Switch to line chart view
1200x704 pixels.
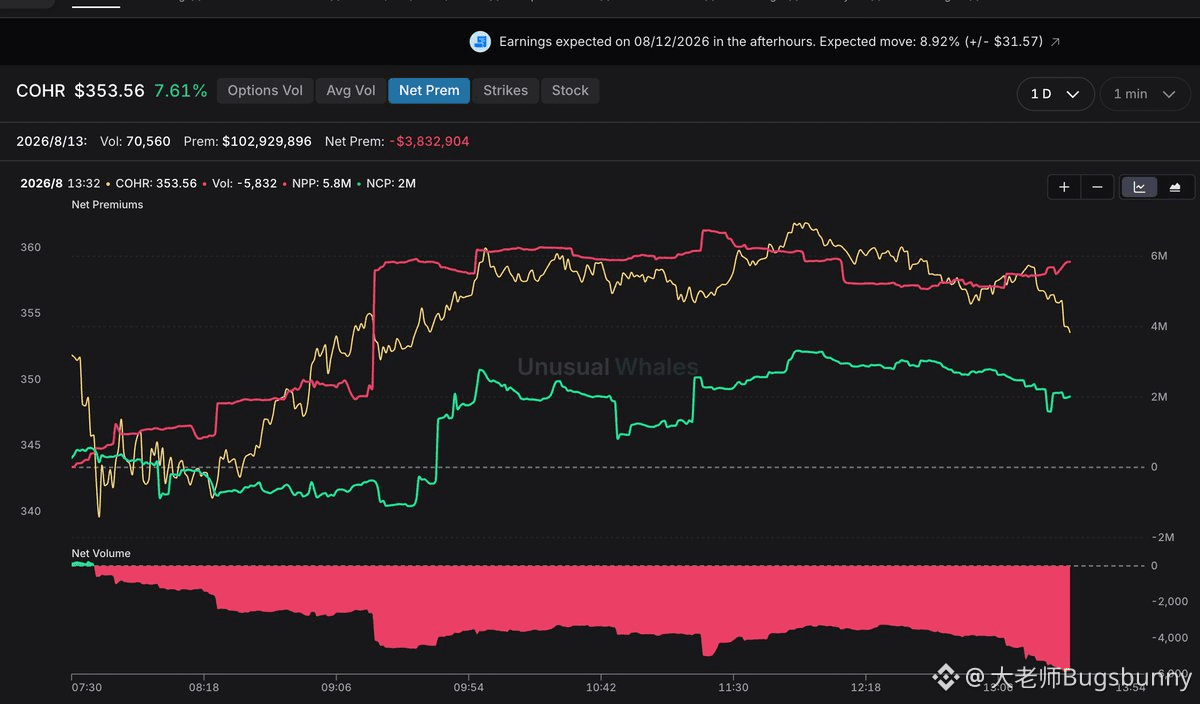pos(1139,187)
